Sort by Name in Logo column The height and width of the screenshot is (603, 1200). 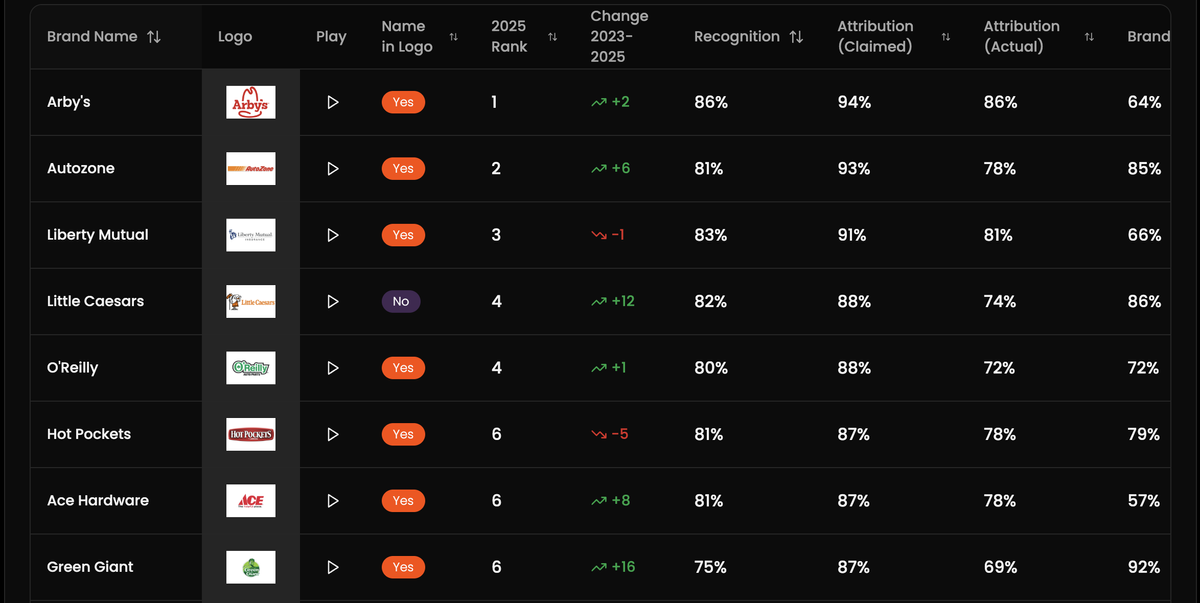pos(454,37)
